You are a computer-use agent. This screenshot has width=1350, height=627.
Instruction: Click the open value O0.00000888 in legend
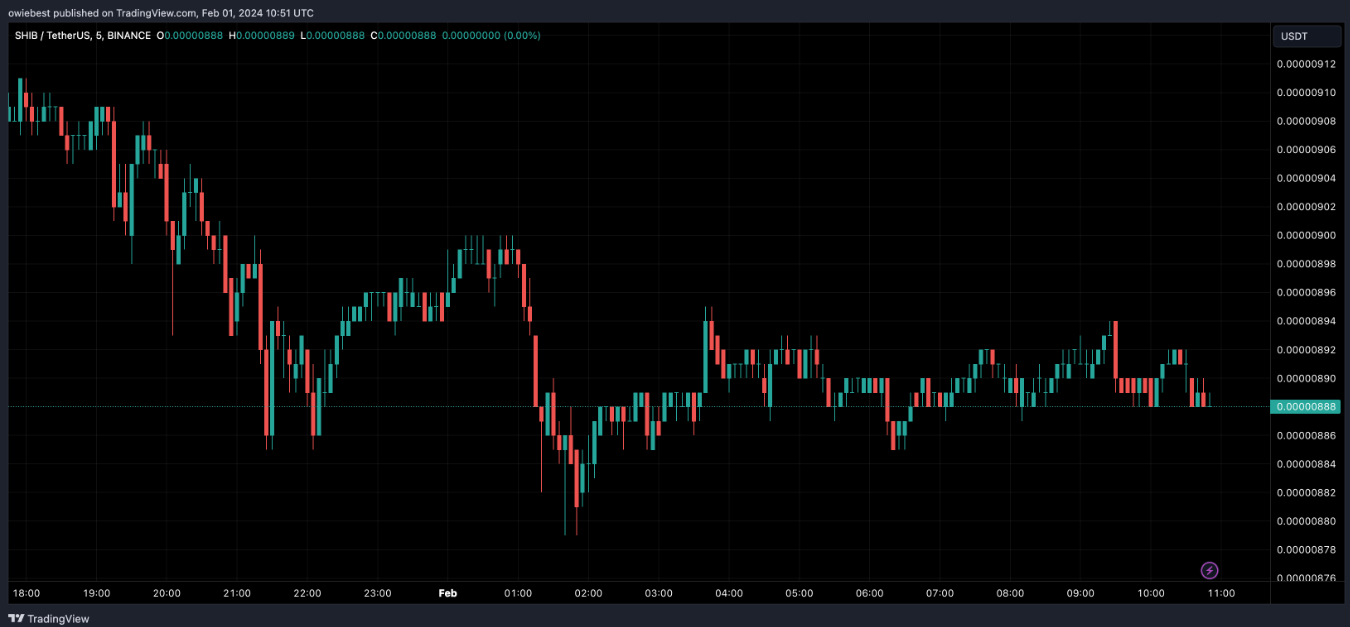(x=191, y=36)
